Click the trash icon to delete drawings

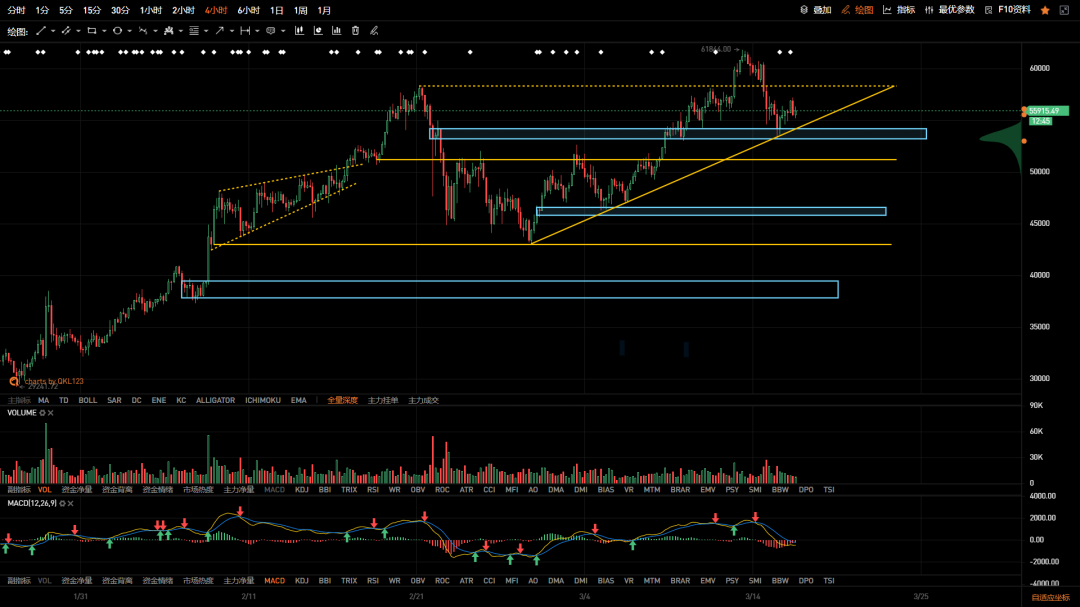pyautogui.click(x=355, y=30)
